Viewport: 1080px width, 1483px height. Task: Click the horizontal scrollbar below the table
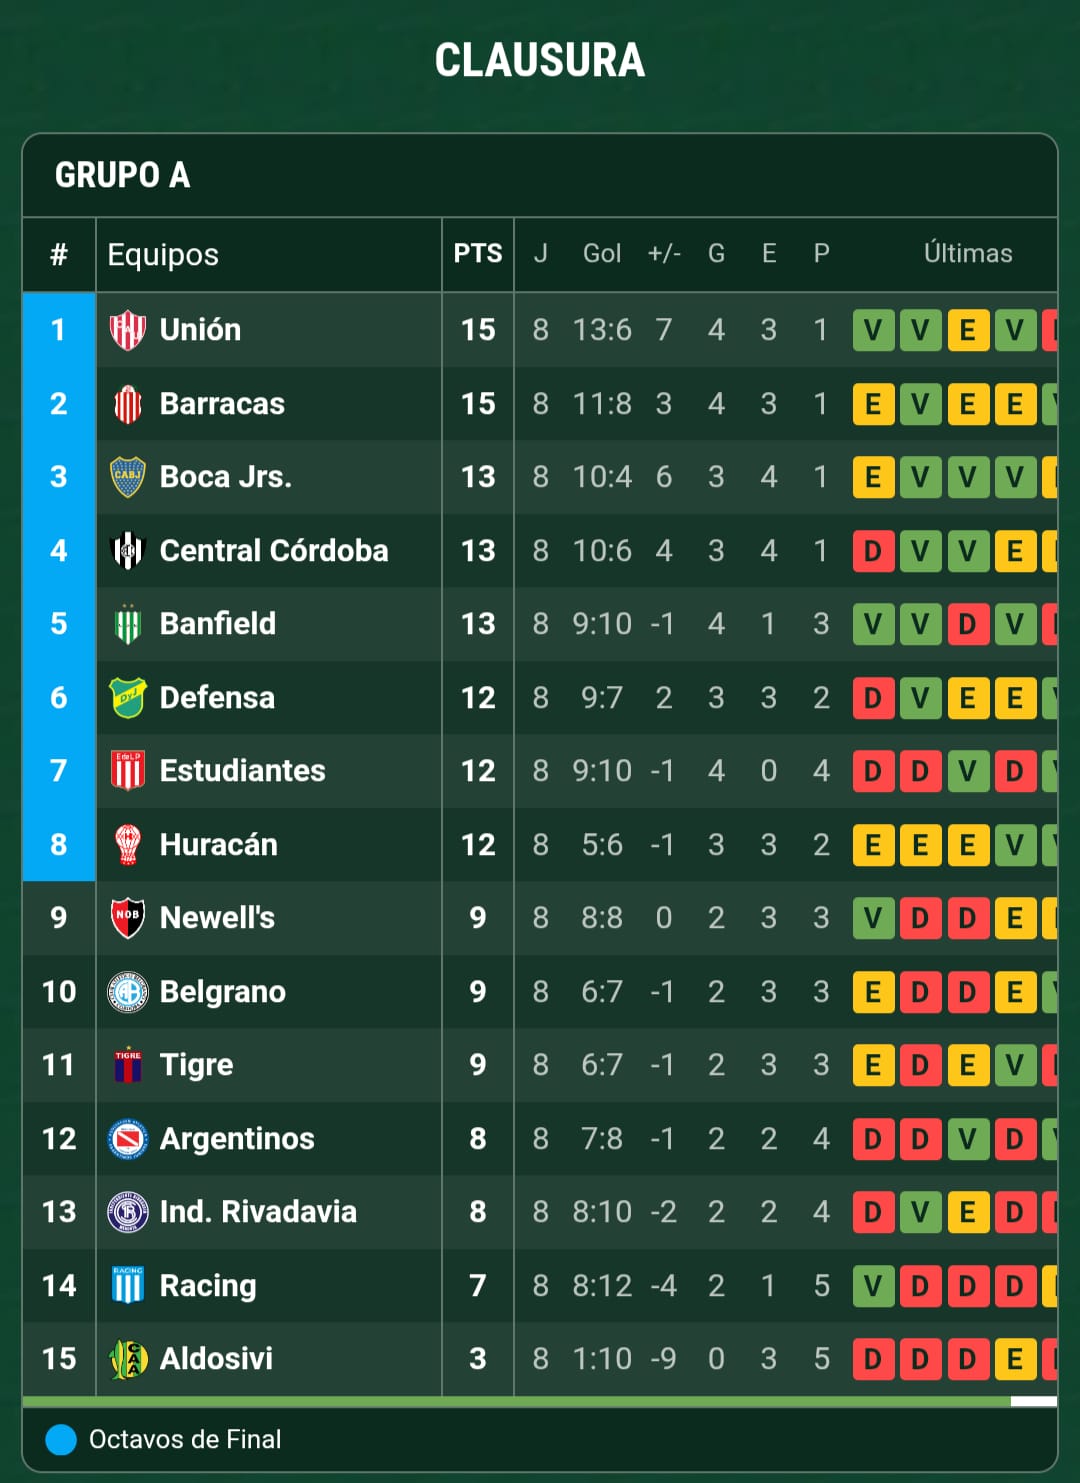(516, 1402)
